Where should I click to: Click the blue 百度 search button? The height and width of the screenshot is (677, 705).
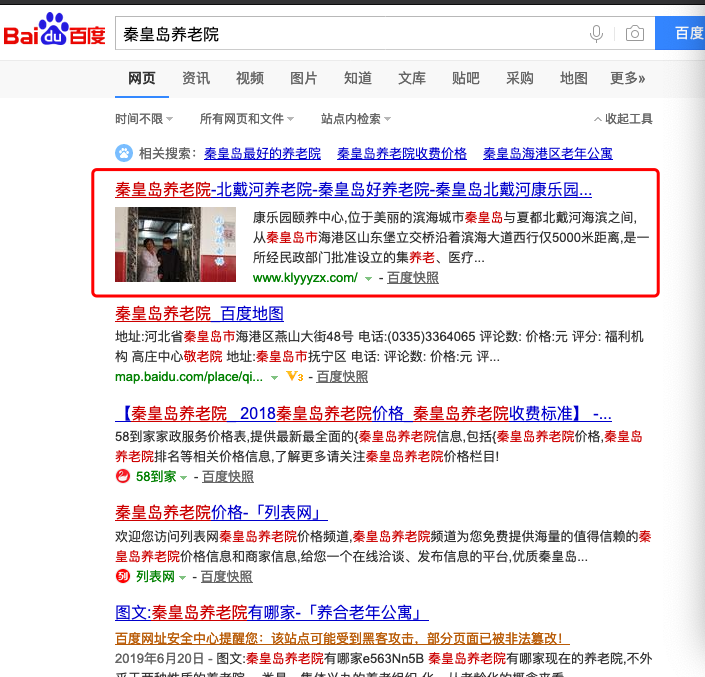pos(680,33)
